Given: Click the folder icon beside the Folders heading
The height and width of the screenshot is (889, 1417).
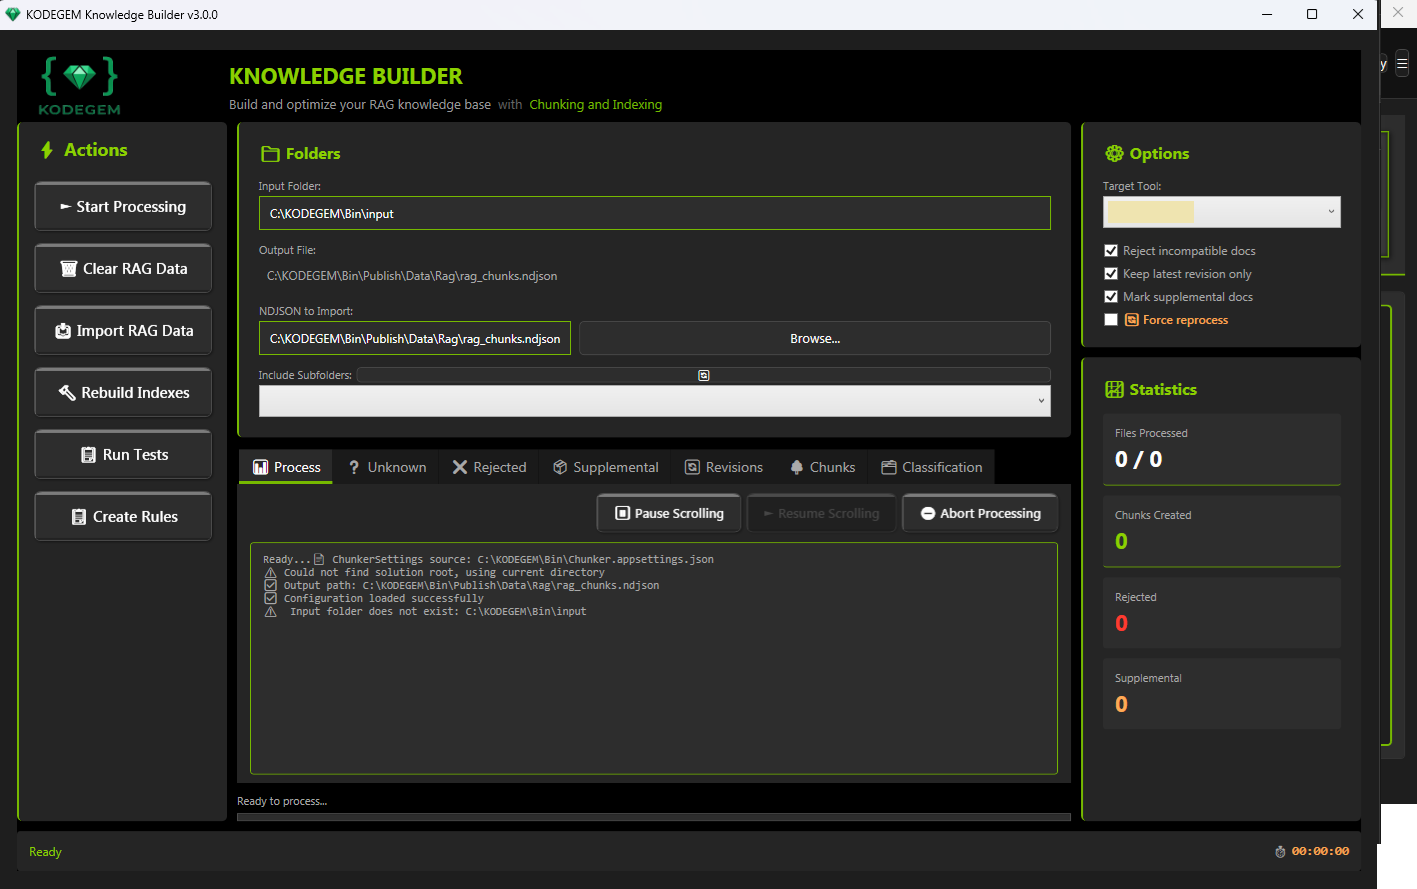Looking at the screenshot, I should (270, 154).
